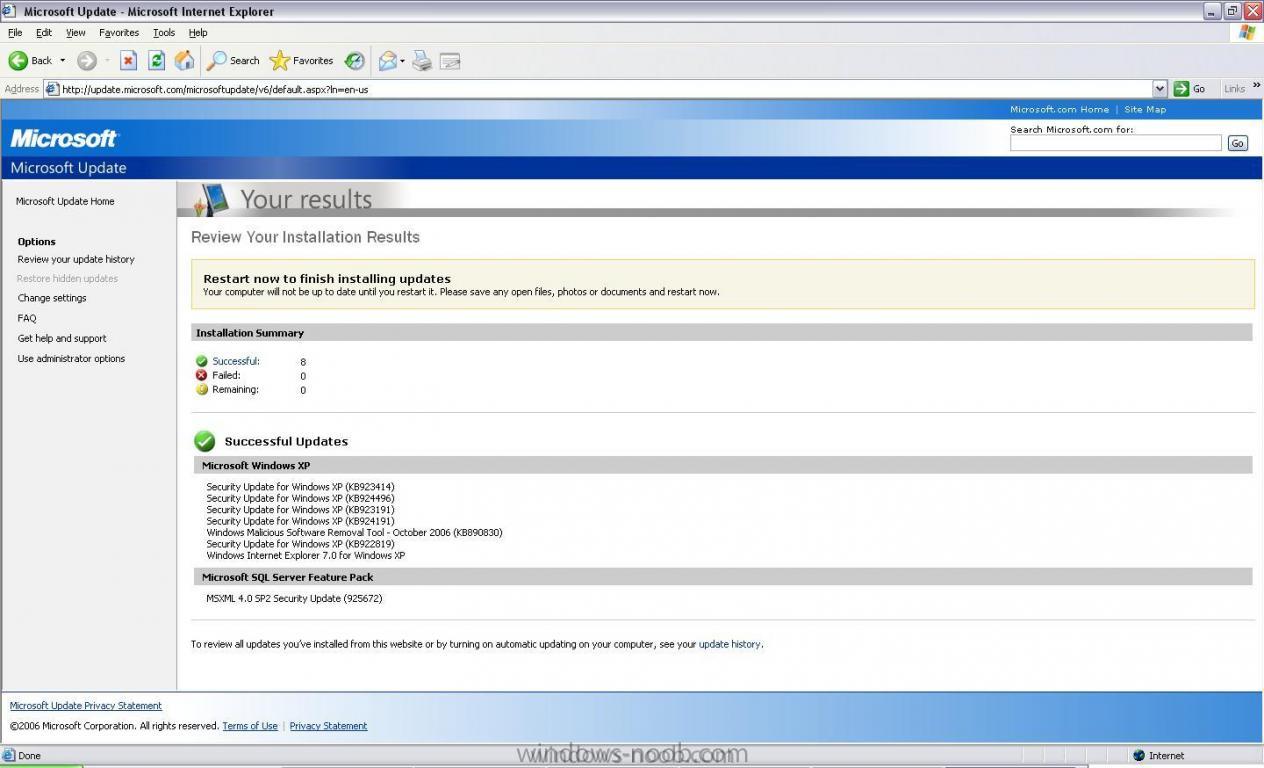Expand the Mail button dropdown arrow

(402, 61)
